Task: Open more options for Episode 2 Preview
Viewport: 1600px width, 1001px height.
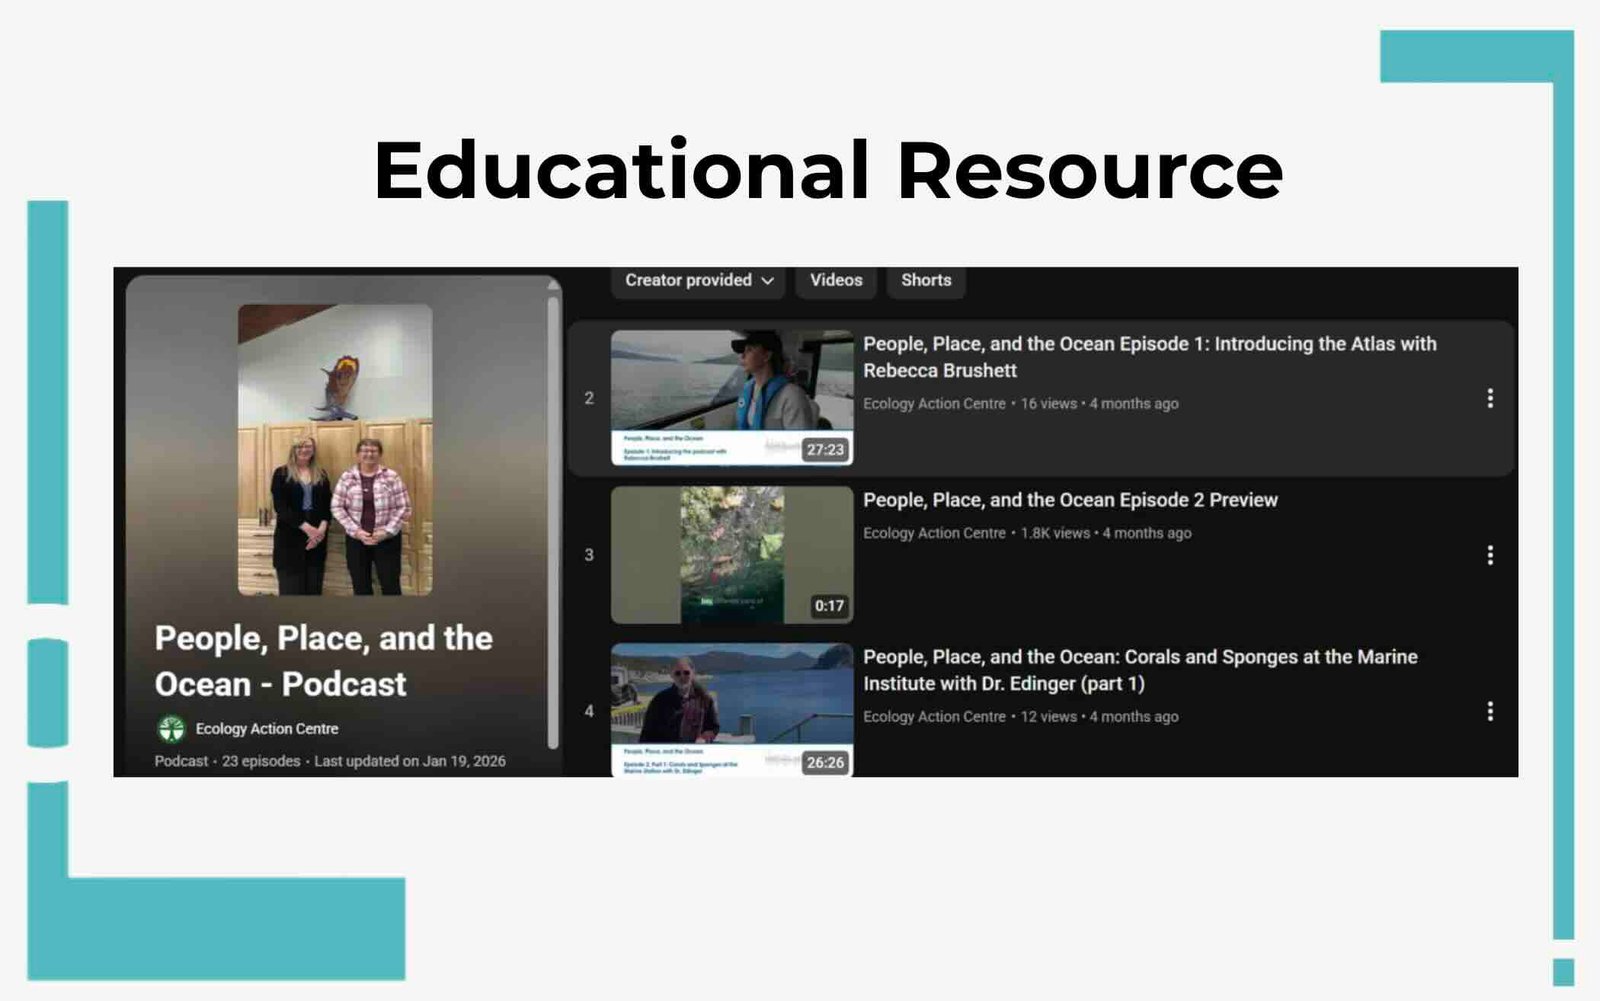Action: click(x=1490, y=555)
